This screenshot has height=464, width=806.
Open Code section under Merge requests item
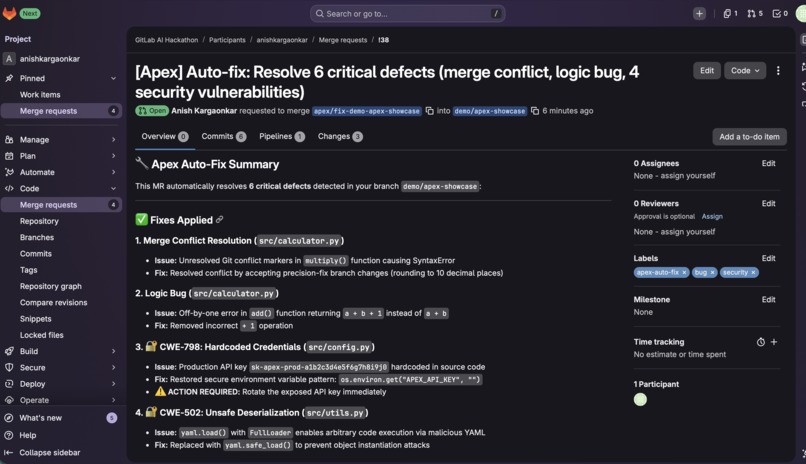[x=61, y=205]
